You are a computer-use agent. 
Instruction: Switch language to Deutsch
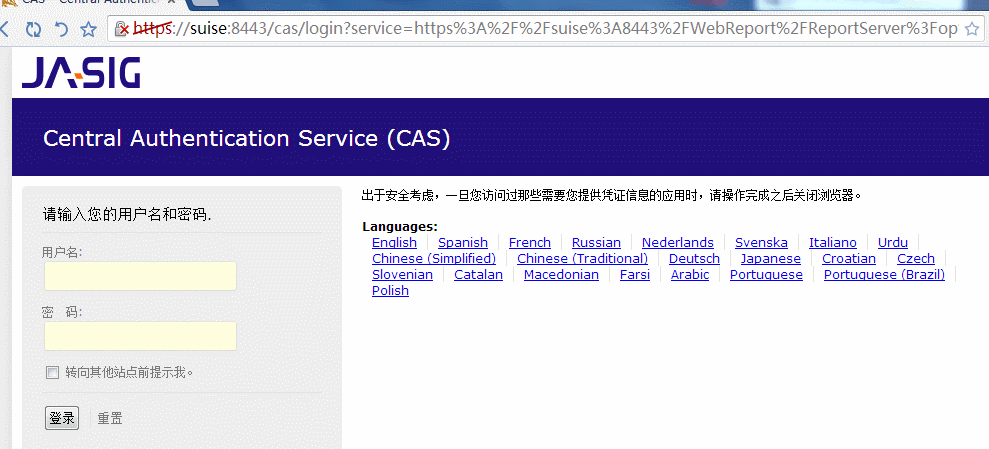(694, 259)
